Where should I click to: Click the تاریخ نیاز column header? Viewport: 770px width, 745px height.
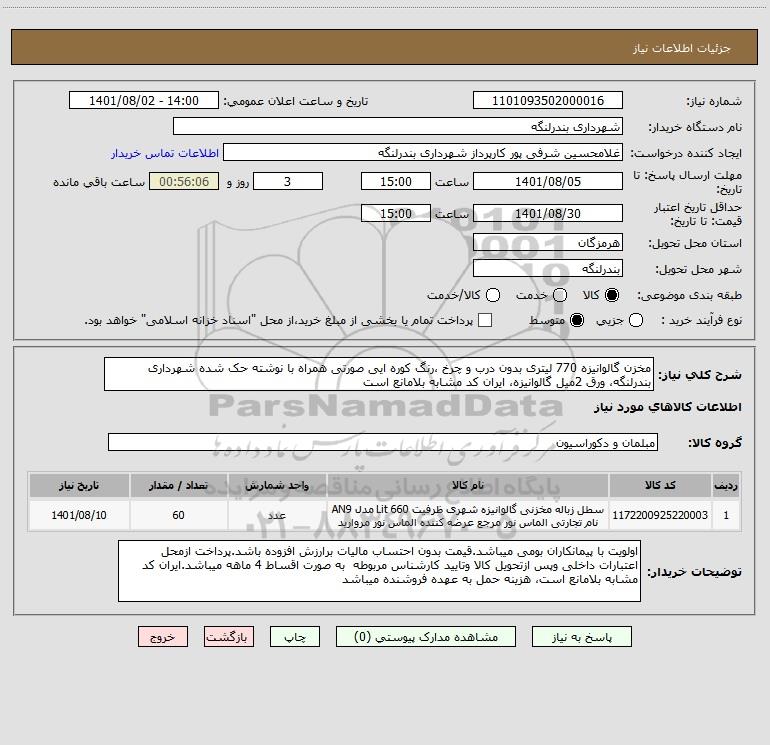click(79, 485)
